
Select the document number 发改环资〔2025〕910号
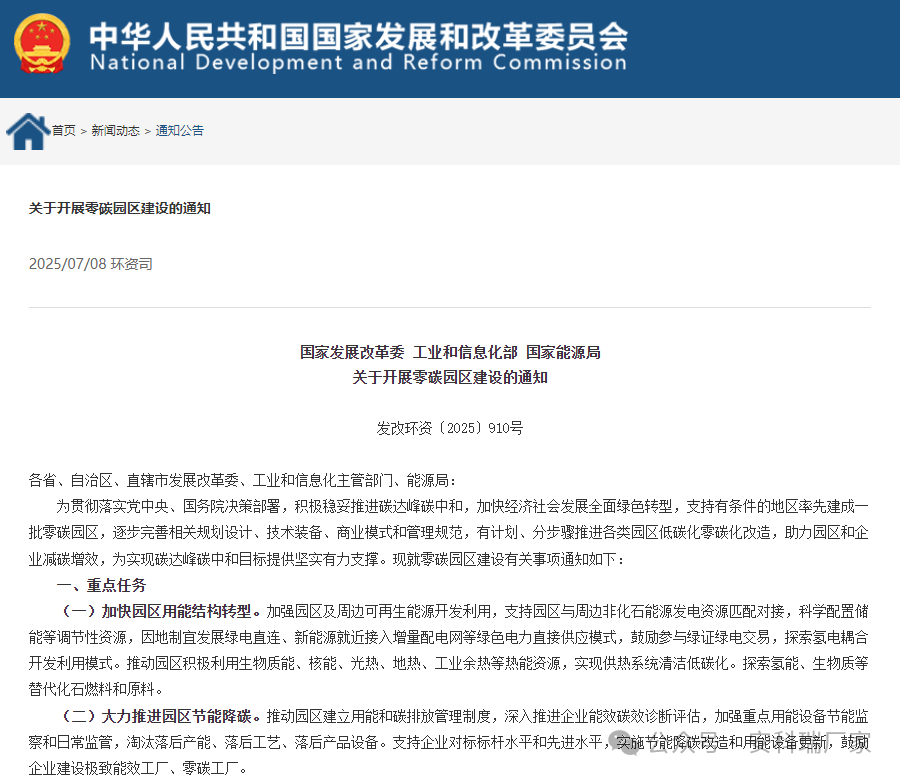point(450,428)
